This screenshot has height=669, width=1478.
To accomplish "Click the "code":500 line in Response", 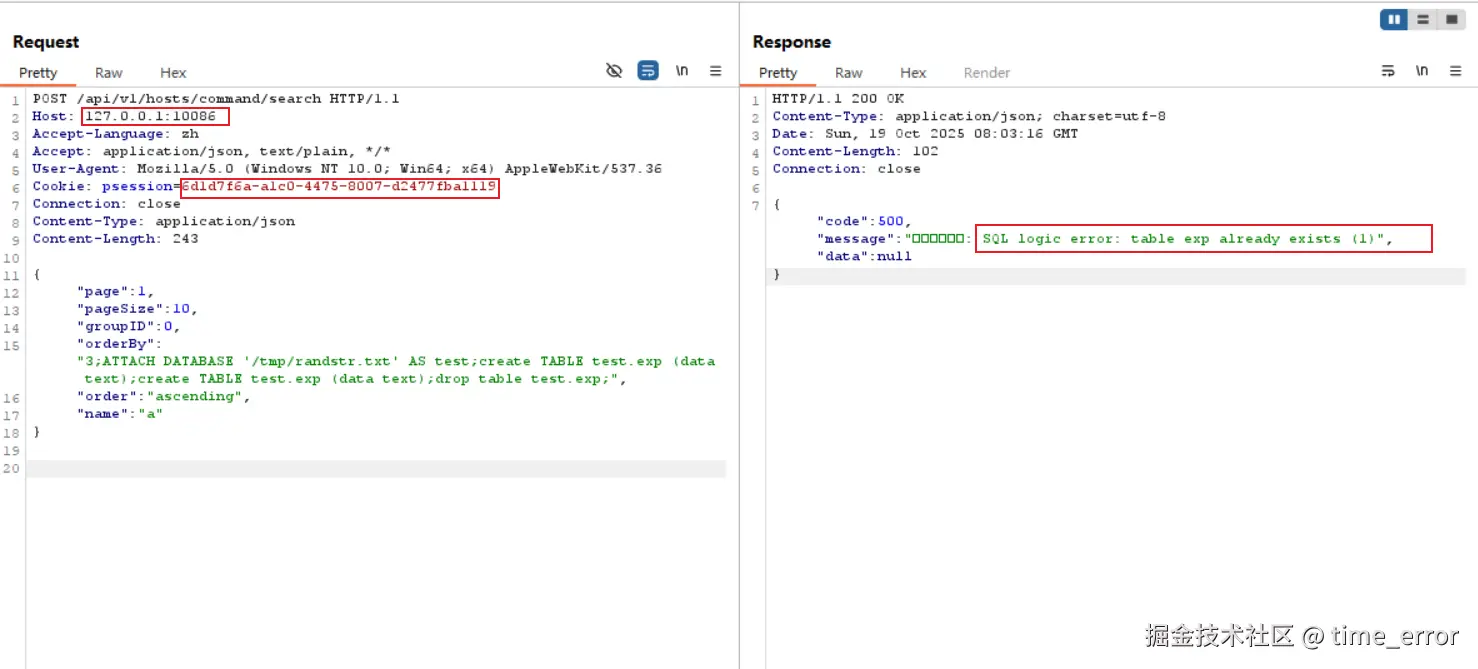I will click(864, 222).
